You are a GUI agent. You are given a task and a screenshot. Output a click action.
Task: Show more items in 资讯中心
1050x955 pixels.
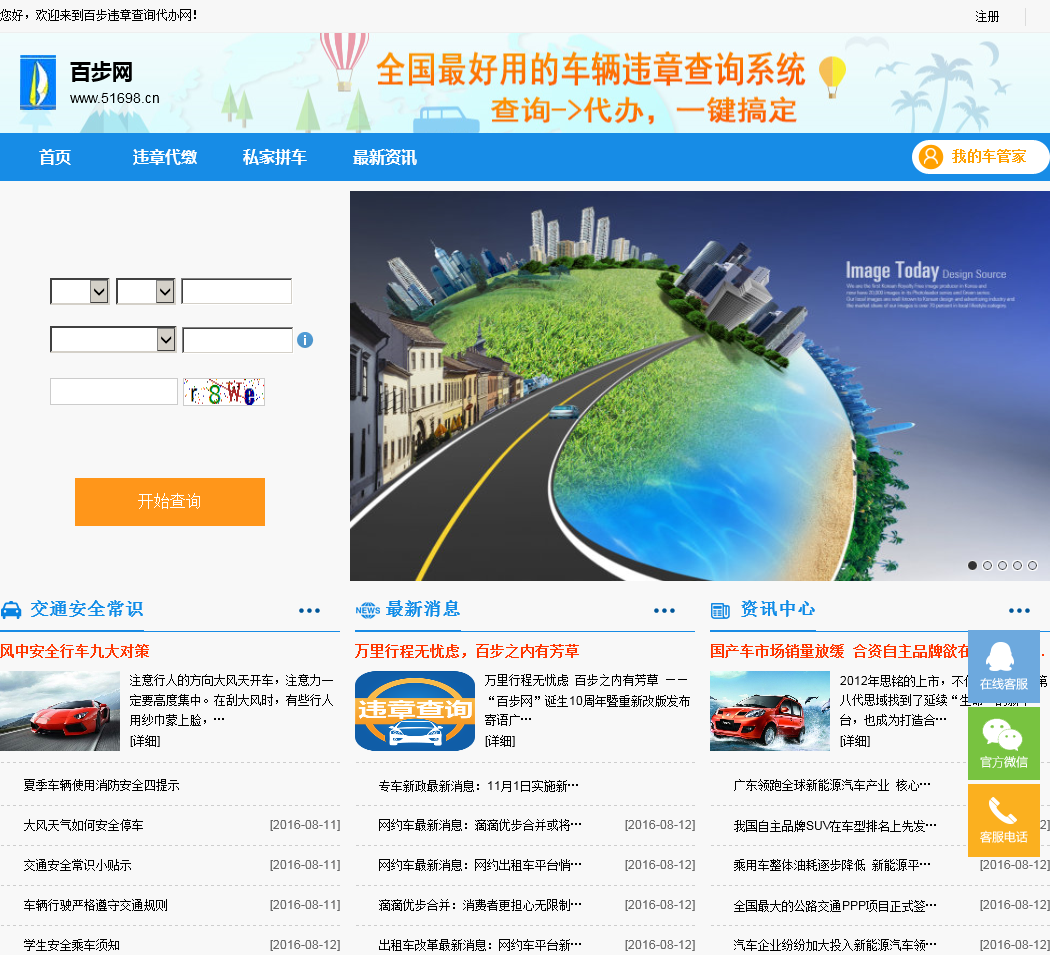click(x=1019, y=611)
